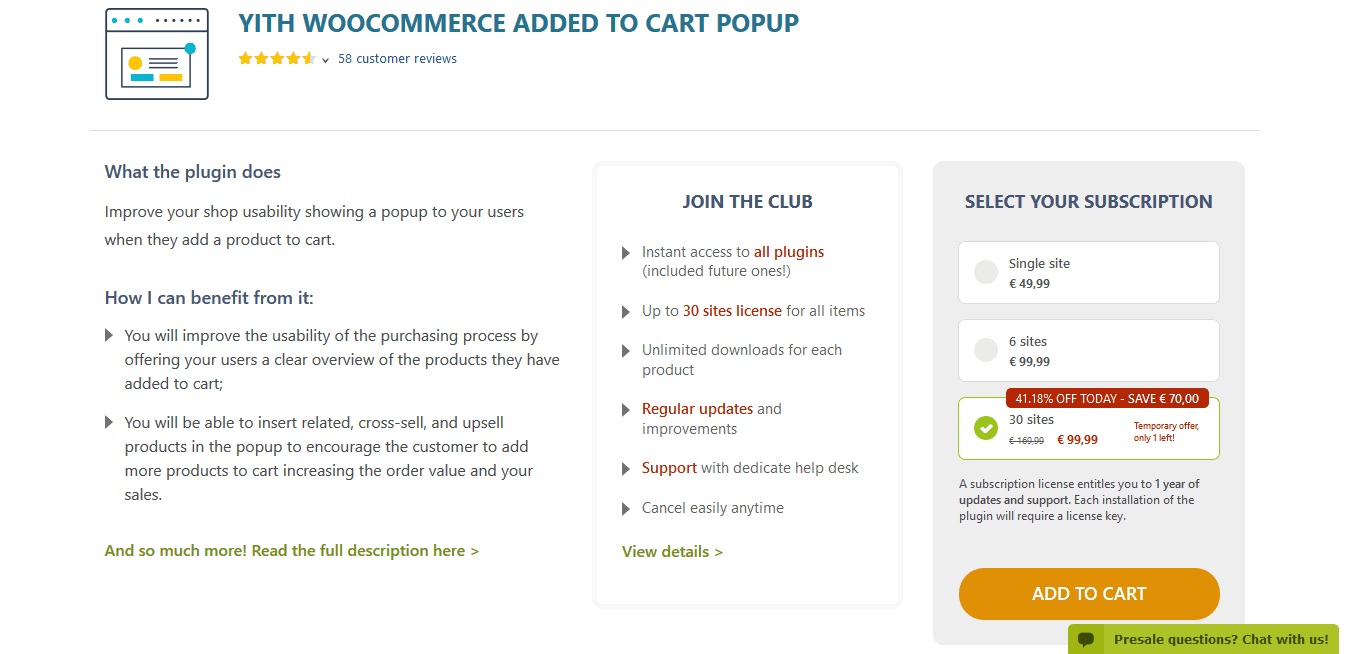Viewport: 1349px width, 654px height.
Task: Click the 41.18% OFF TODAY red badge
Action: point(1107,398)
